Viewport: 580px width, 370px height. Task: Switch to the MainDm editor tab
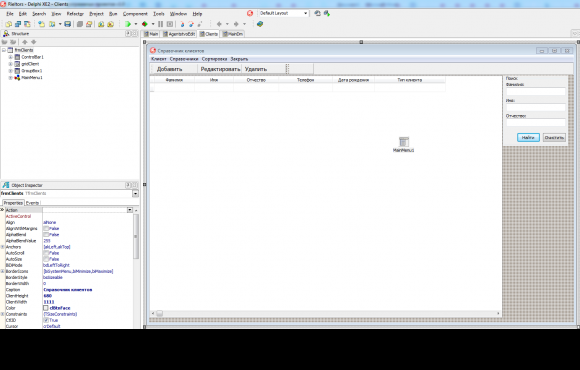(x=233, y=34)
